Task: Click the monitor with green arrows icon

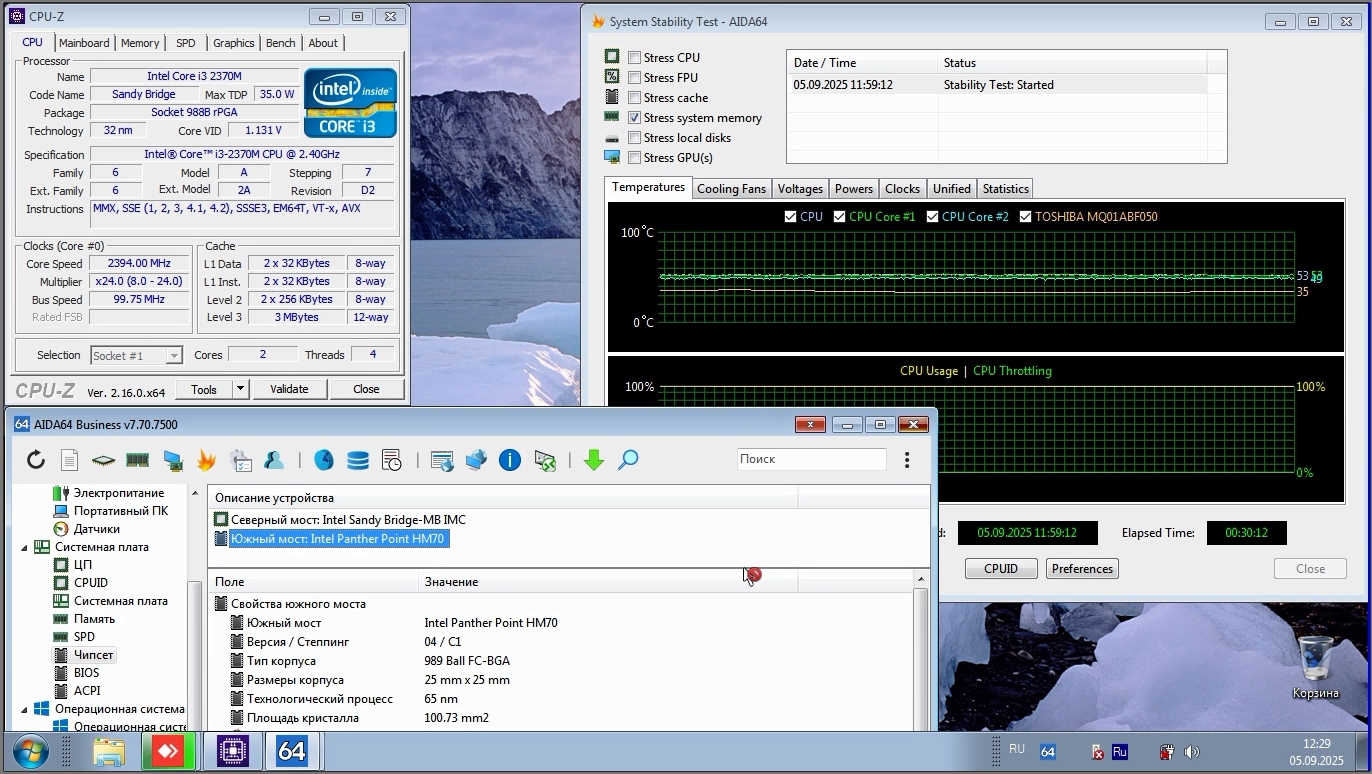Action: click(544, 460)
